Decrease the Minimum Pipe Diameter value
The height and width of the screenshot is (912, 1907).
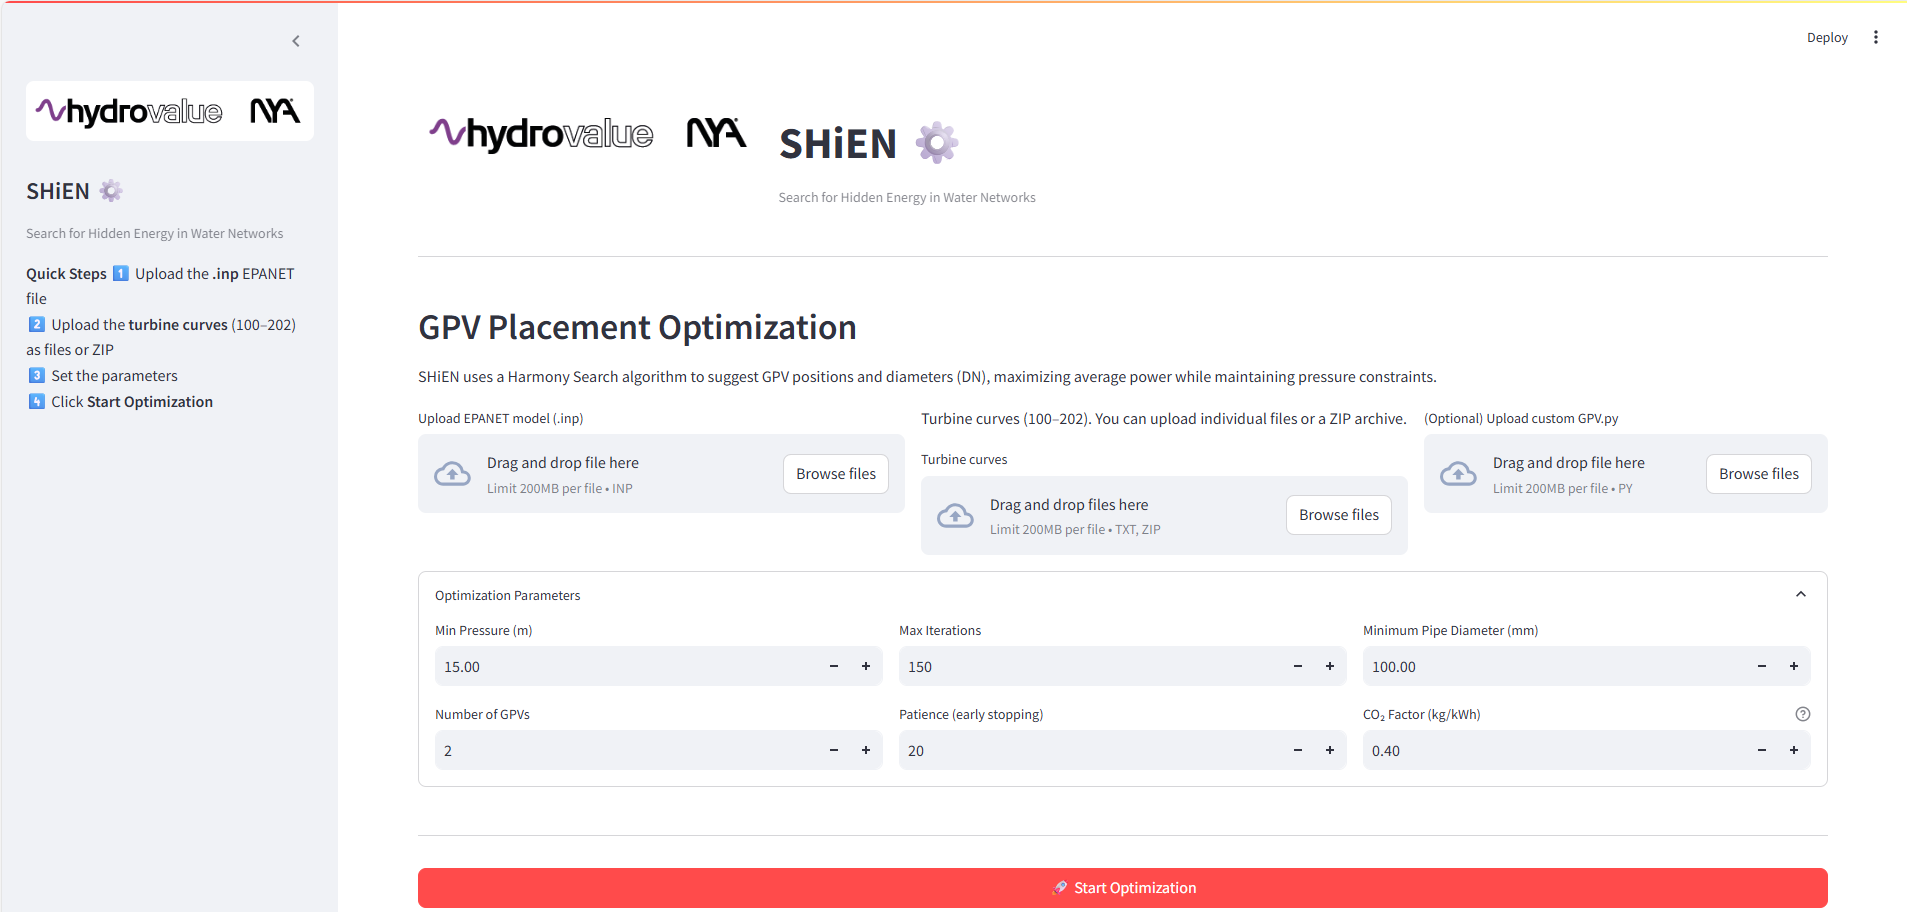coord(1762,666)
